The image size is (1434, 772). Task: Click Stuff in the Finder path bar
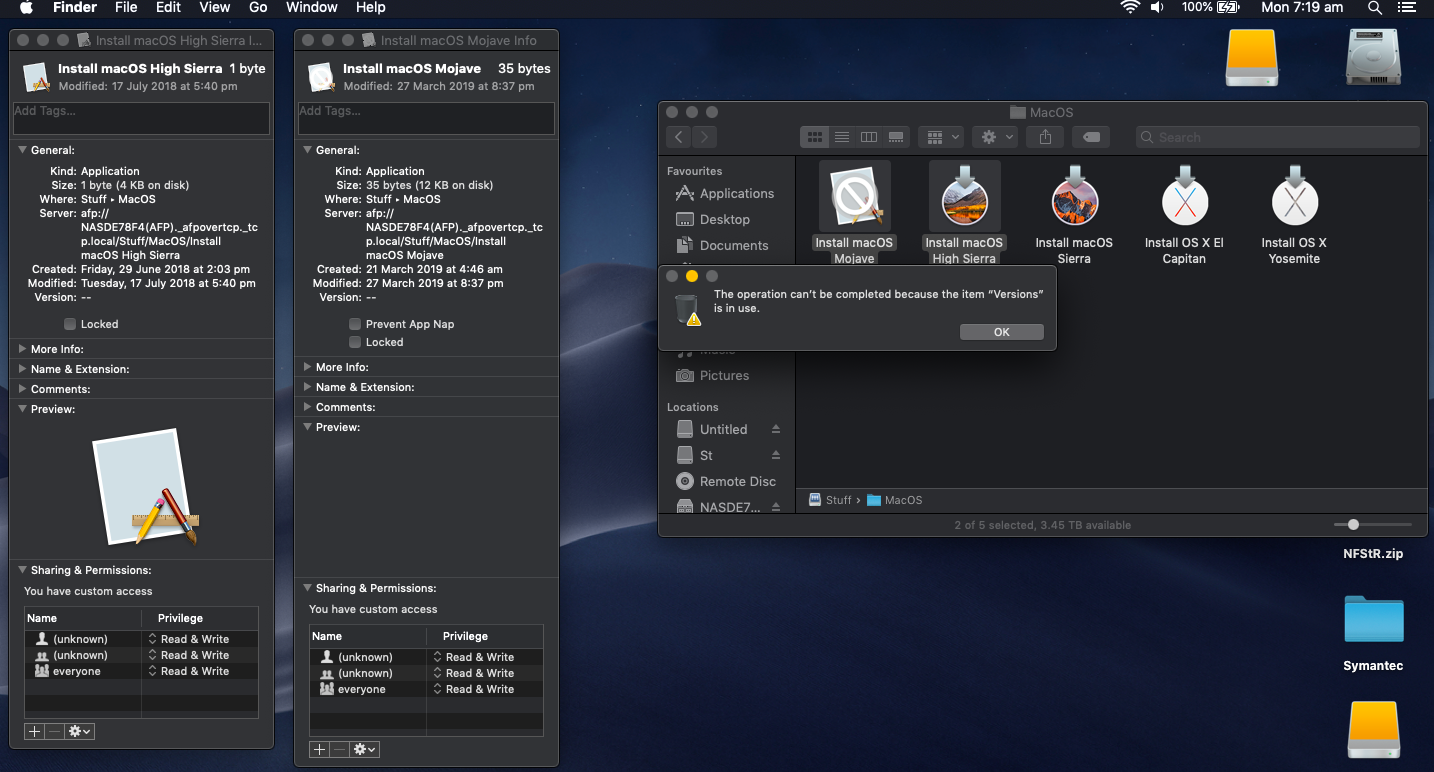pos(830,500)
